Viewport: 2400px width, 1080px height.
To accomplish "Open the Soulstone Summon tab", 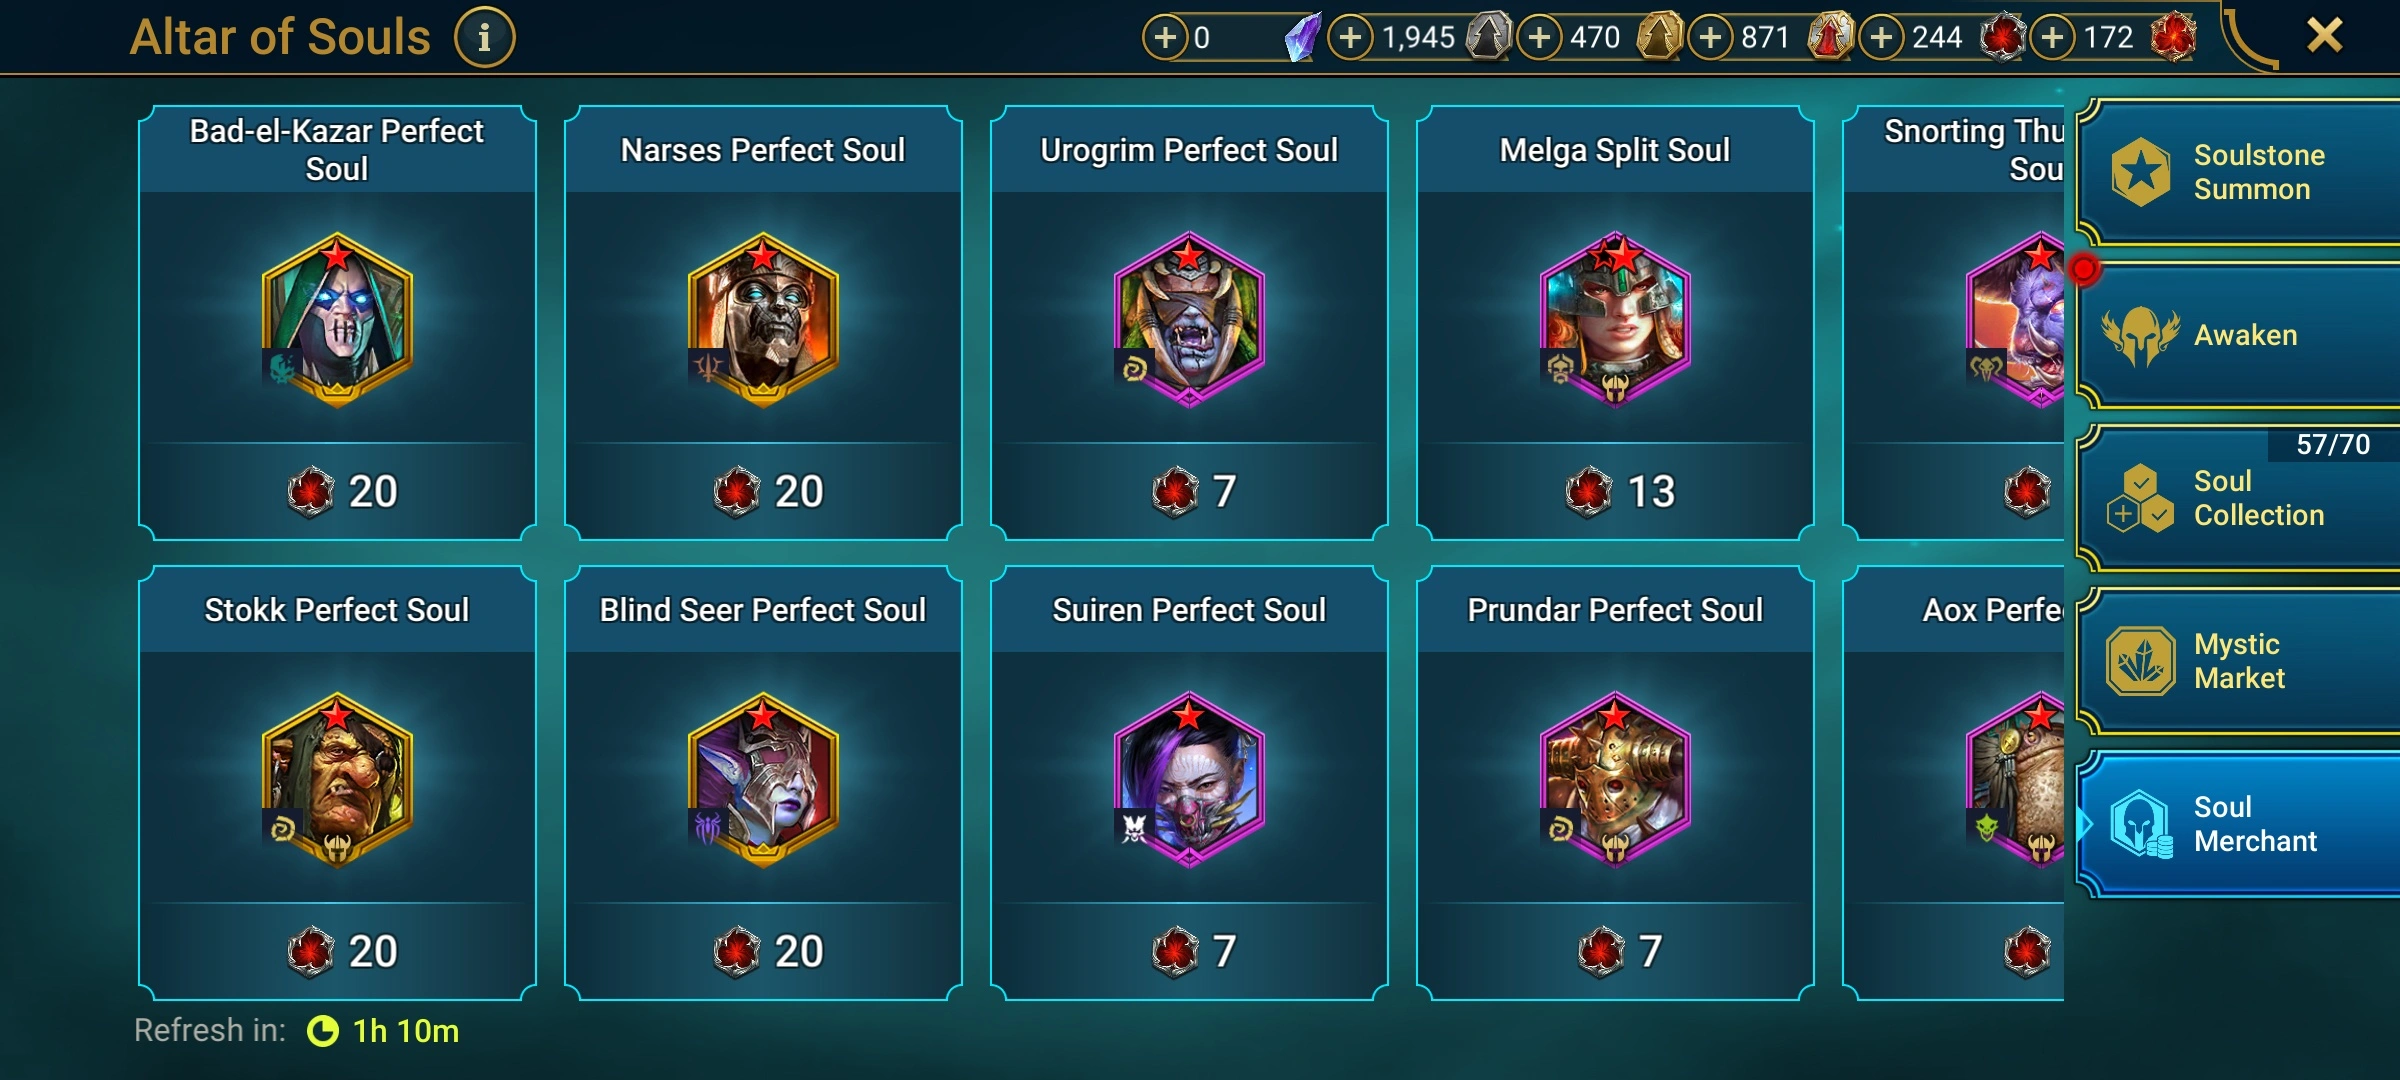I will [2238, 172].
